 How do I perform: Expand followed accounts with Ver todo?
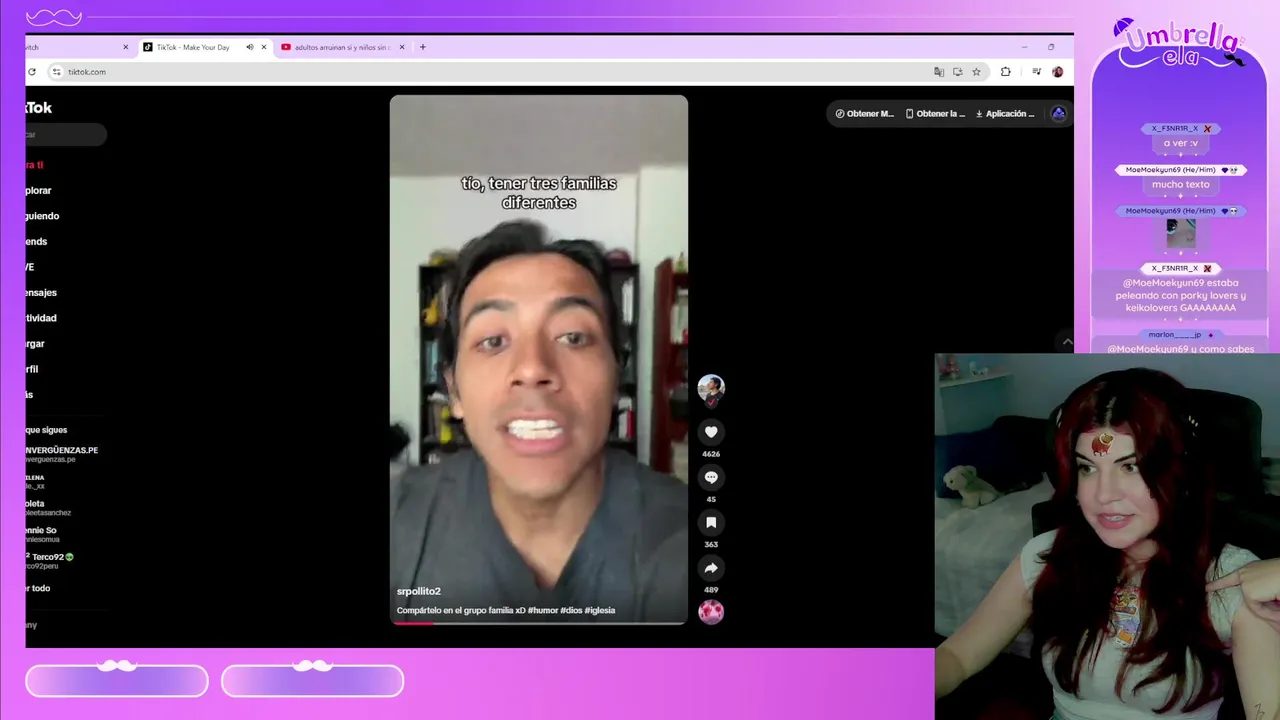39,588
